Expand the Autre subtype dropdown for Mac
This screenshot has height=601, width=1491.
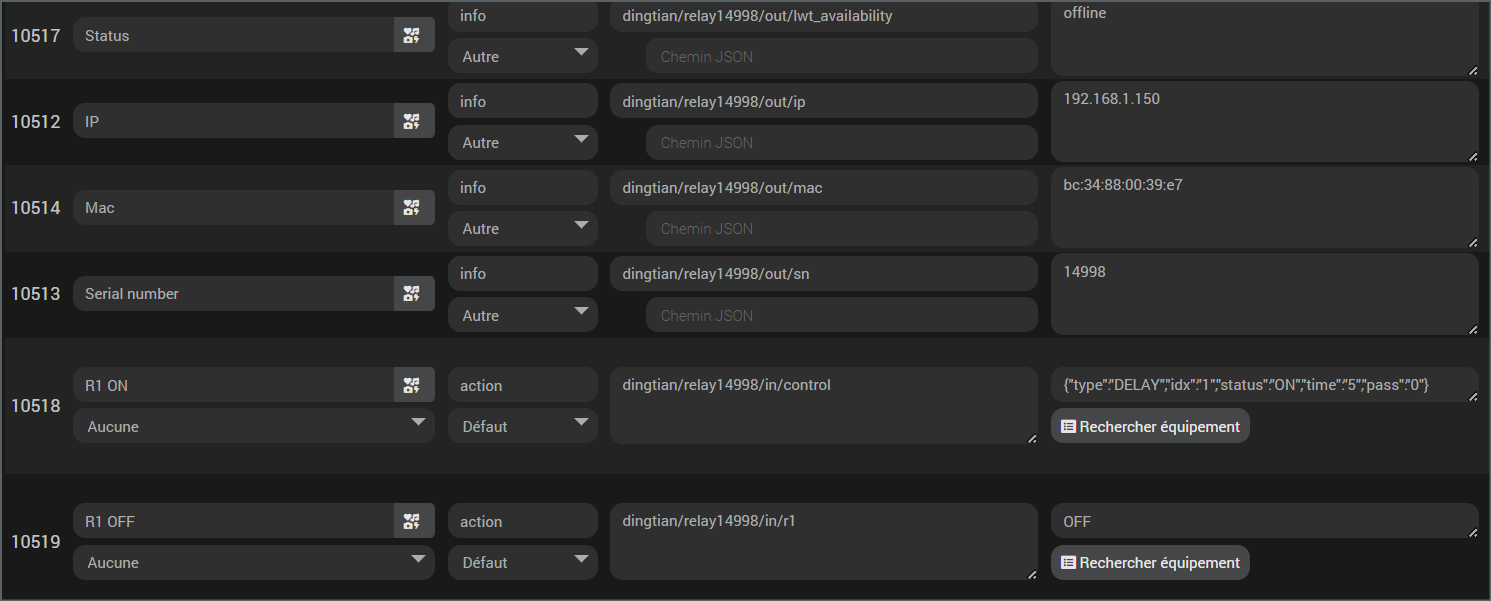pos(522,229)
